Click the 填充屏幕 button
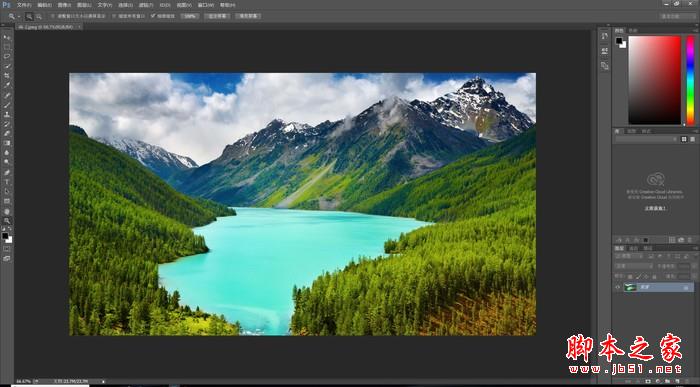 248,16
